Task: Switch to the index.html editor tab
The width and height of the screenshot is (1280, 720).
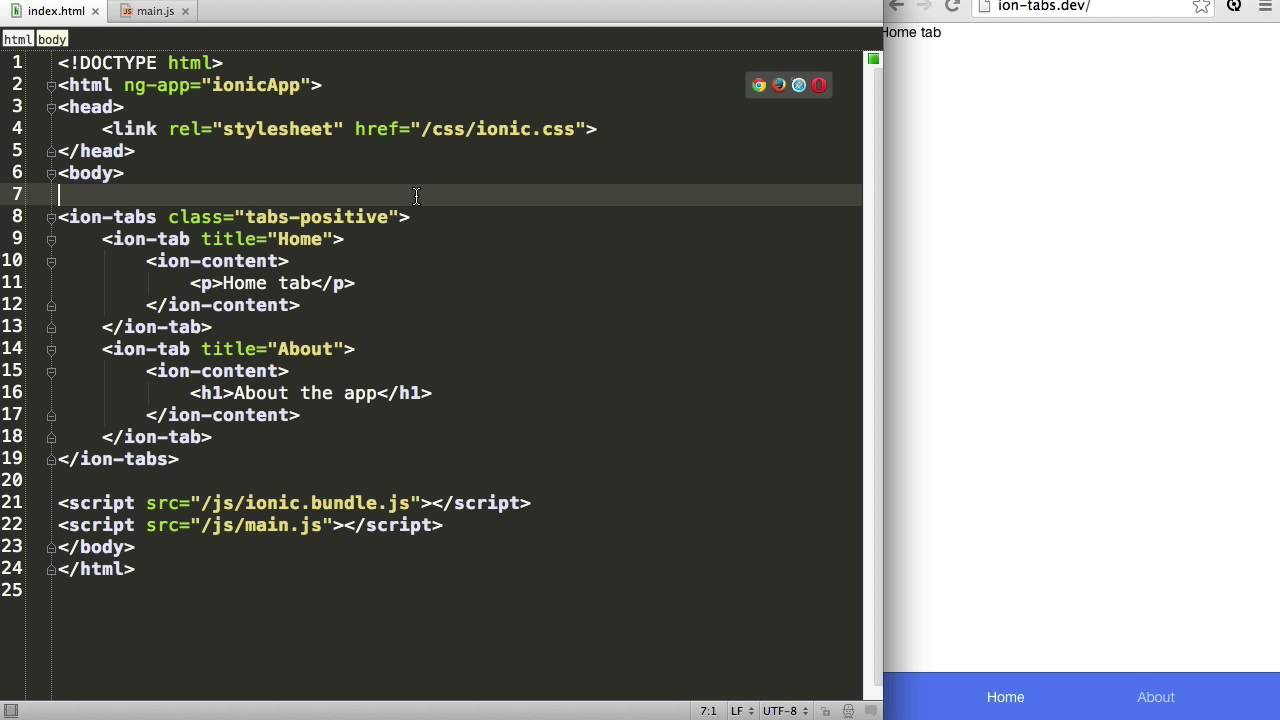Action: 55,11
